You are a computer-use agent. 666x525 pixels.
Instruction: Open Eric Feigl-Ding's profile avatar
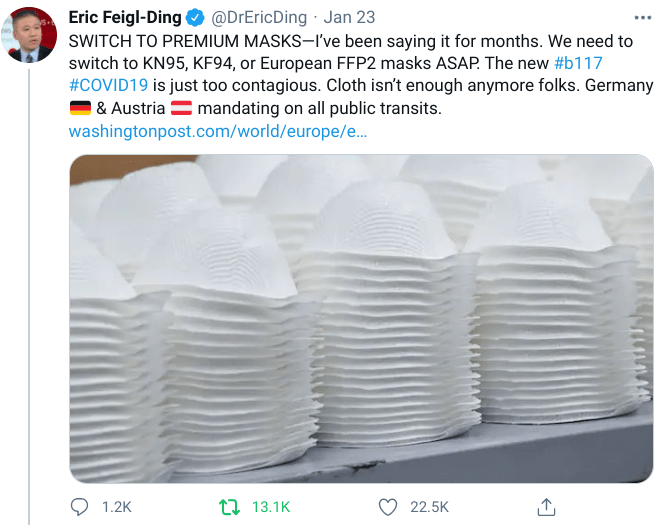point(32,34)
